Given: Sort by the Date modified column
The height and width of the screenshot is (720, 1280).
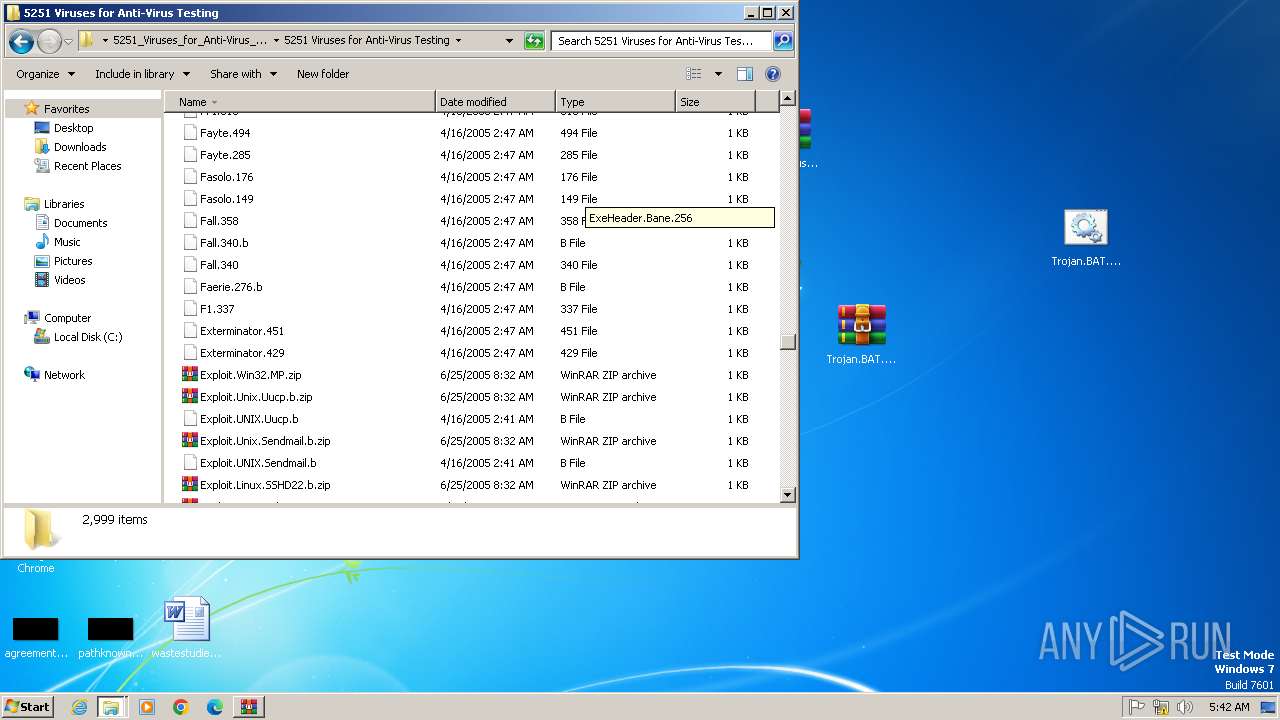Looking at the screenshot, I should (x=495, y=102).
